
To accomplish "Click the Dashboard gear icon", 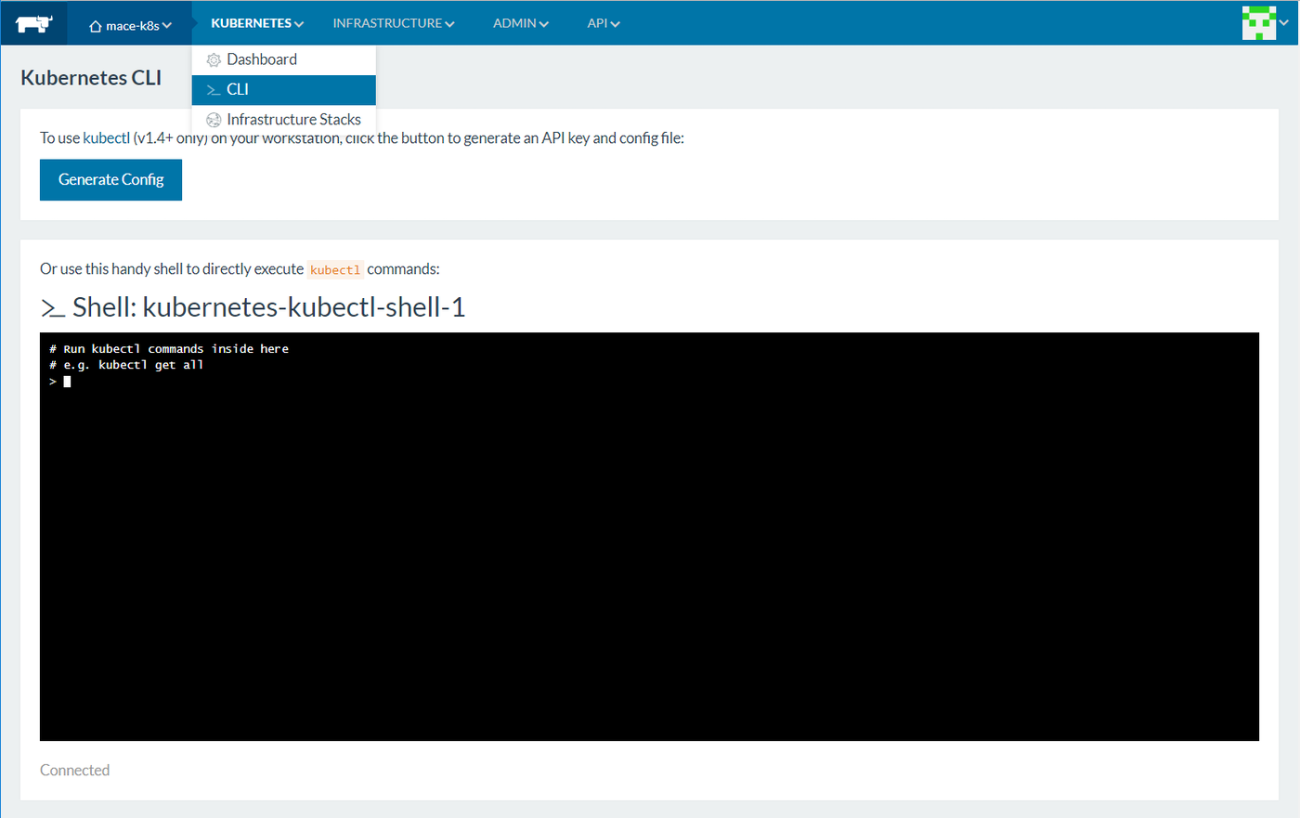I will [213, 60].
